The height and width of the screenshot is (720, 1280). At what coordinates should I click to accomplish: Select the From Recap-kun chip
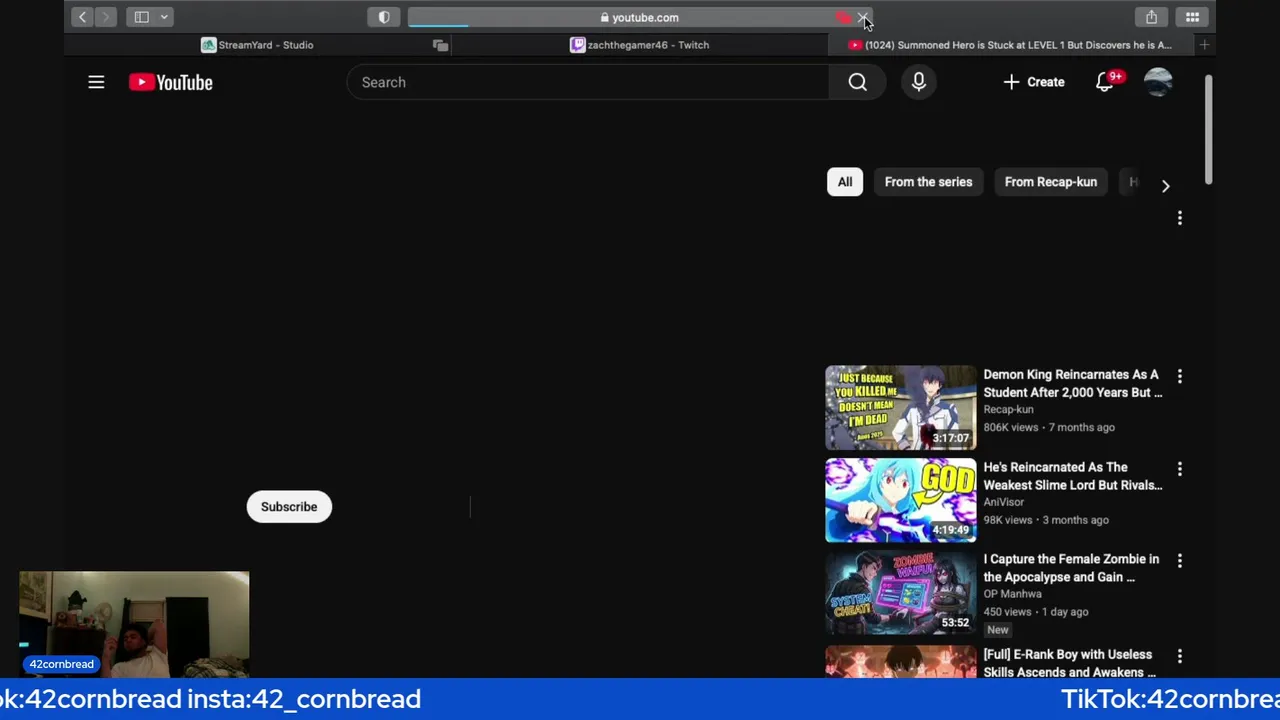(1051, 182)
